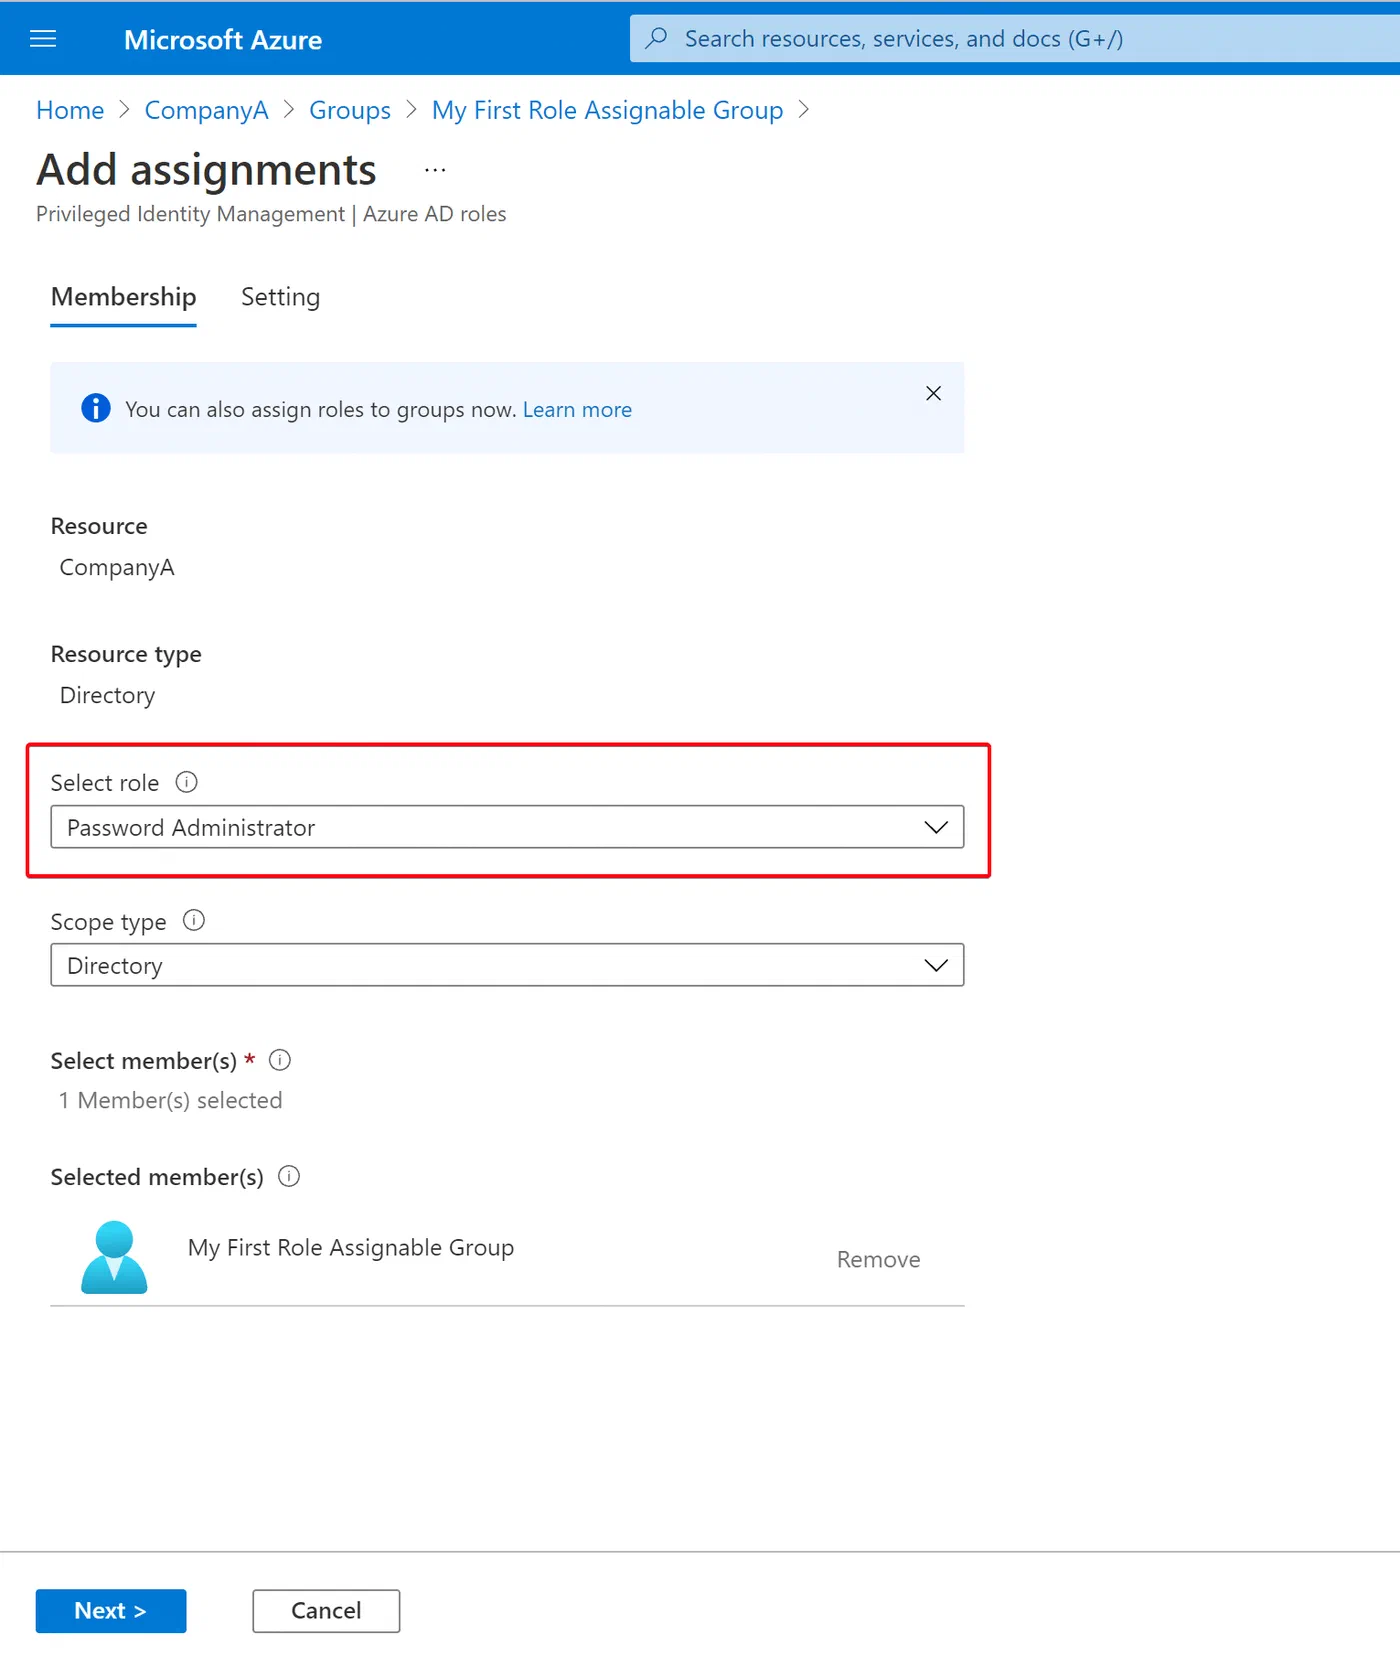Switch to the Membership tab

(123, 297)
